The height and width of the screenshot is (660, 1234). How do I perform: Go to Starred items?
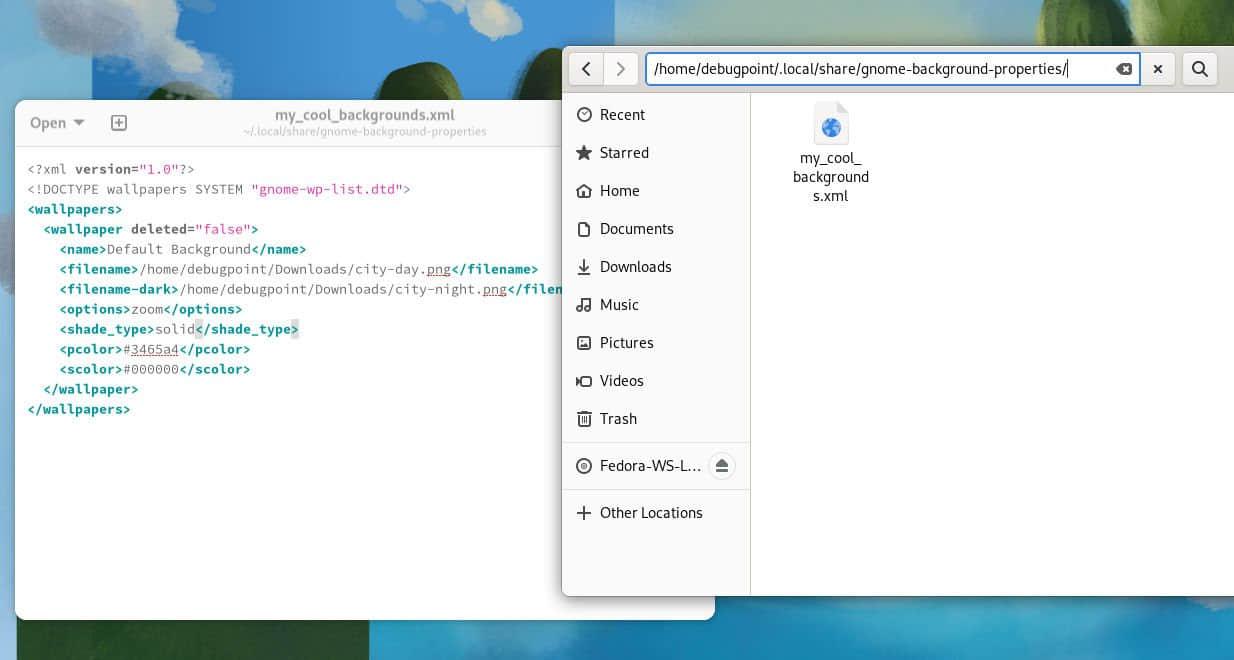point(624,153)
